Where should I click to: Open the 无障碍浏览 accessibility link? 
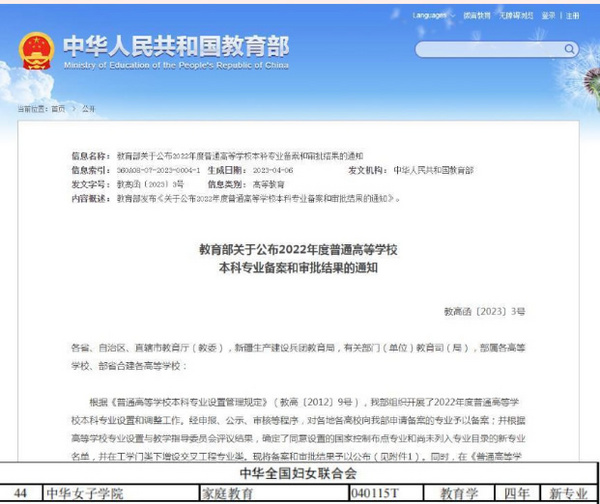[516, 15]
